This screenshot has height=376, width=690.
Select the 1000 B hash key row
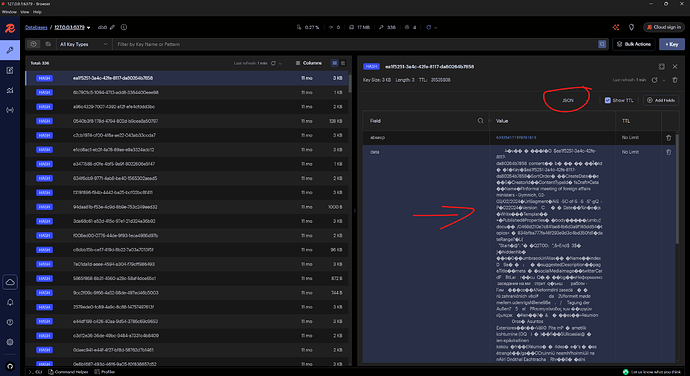pos(187,207)
